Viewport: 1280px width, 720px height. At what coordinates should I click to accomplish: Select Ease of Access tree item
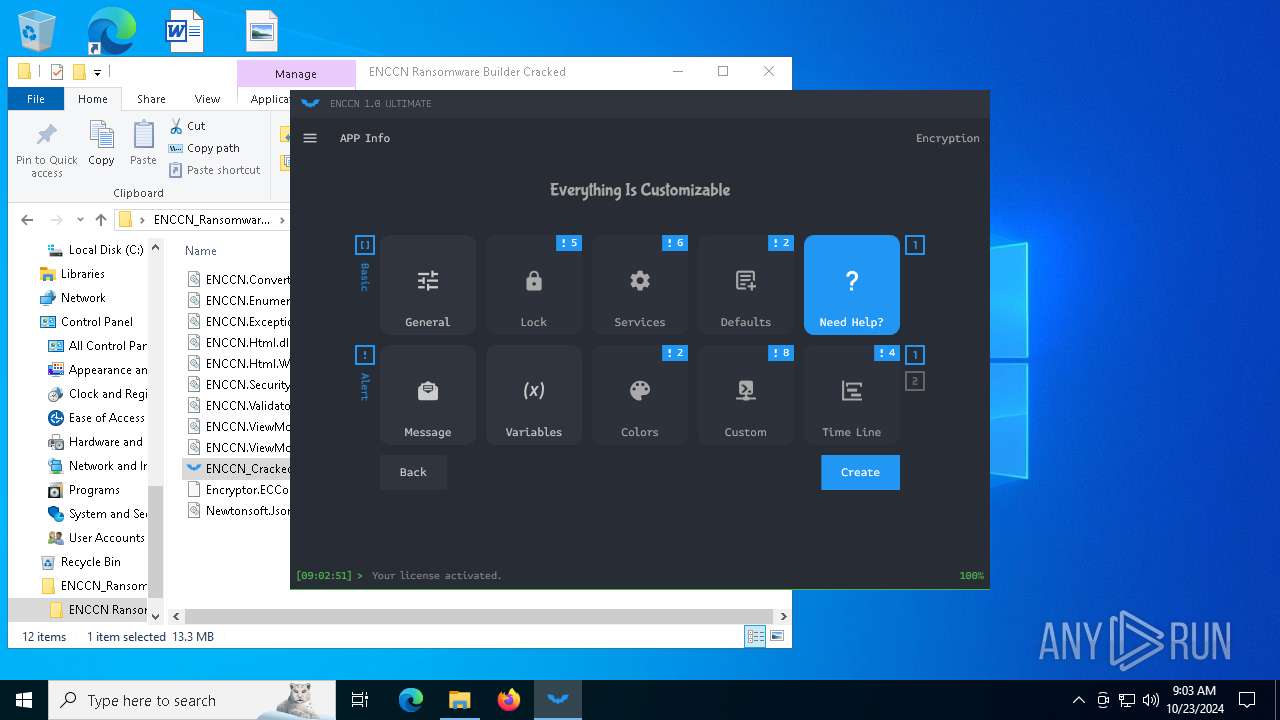[96, 418]
